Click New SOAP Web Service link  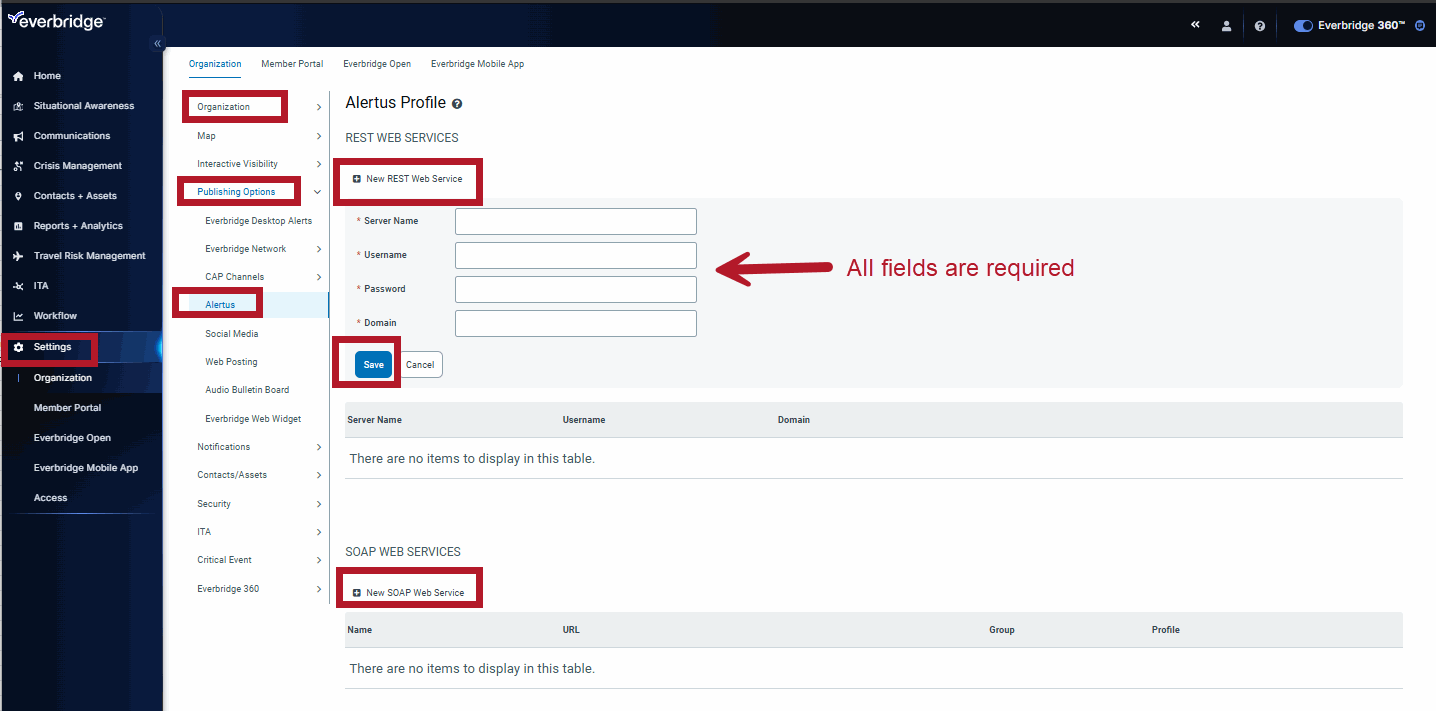pyautogui.click(x=415, y=593)
